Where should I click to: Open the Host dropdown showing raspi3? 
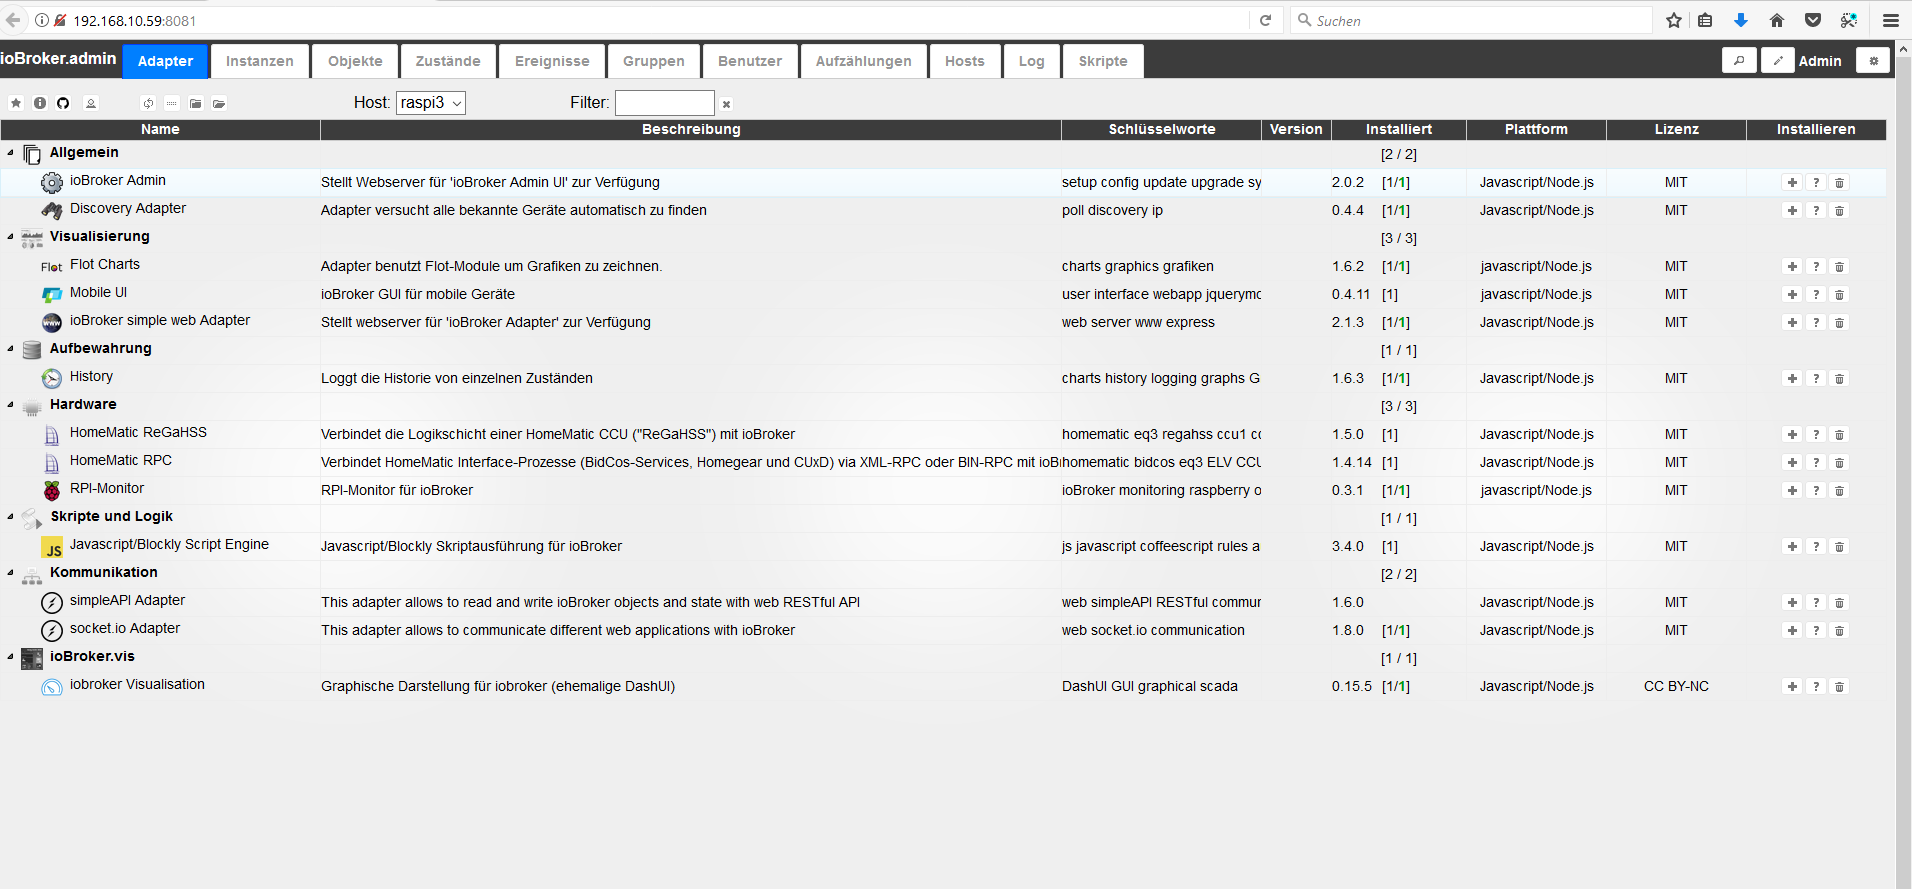pos(431,103)
